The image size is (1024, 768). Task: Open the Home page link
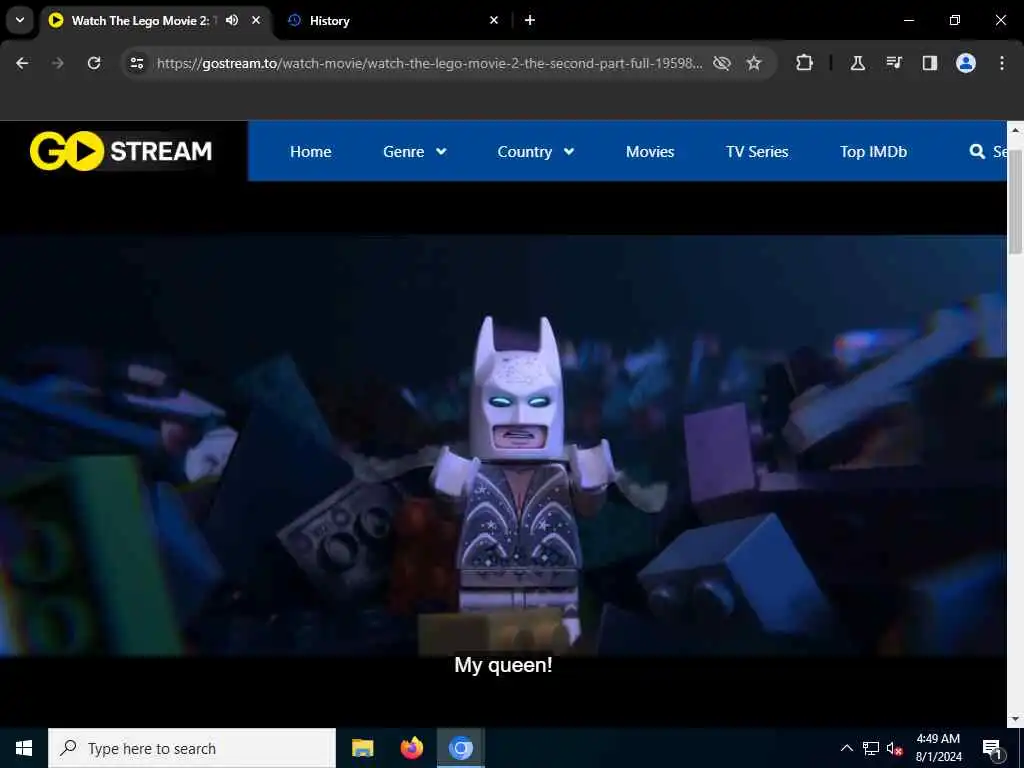[x=310, y=152]
